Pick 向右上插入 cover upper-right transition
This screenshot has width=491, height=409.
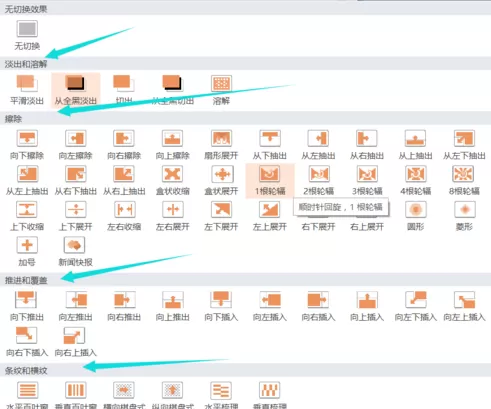click(x=76, y=342)
